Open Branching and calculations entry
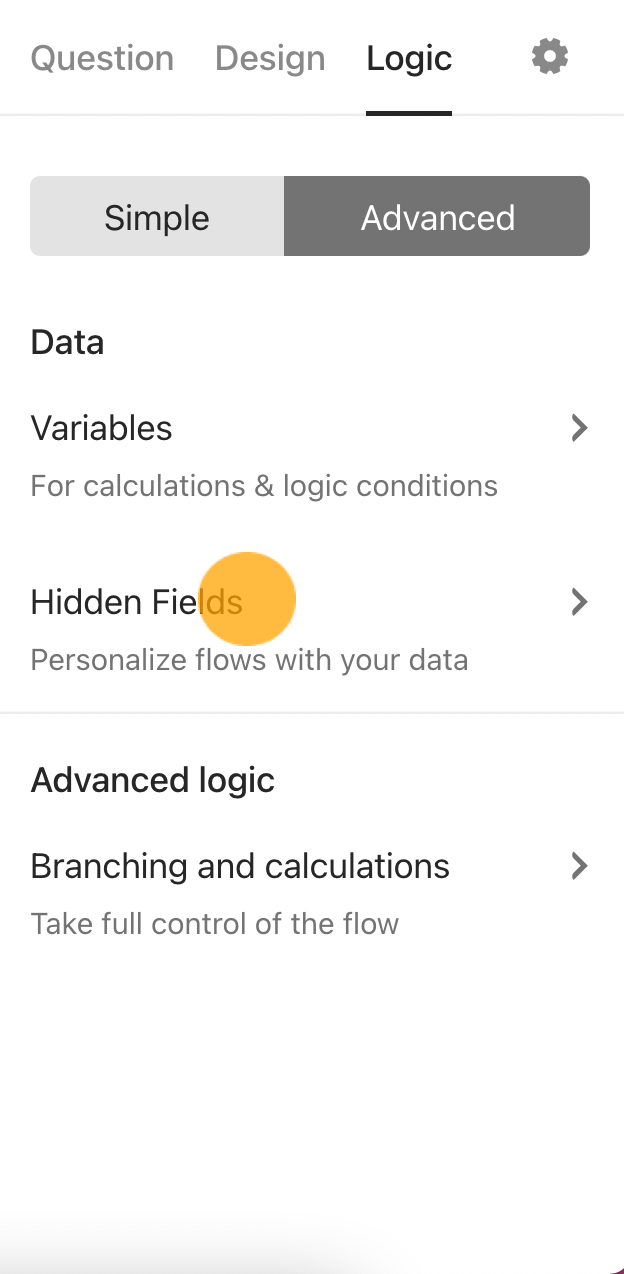This screenshot has height=1274, width=624. 310,892
